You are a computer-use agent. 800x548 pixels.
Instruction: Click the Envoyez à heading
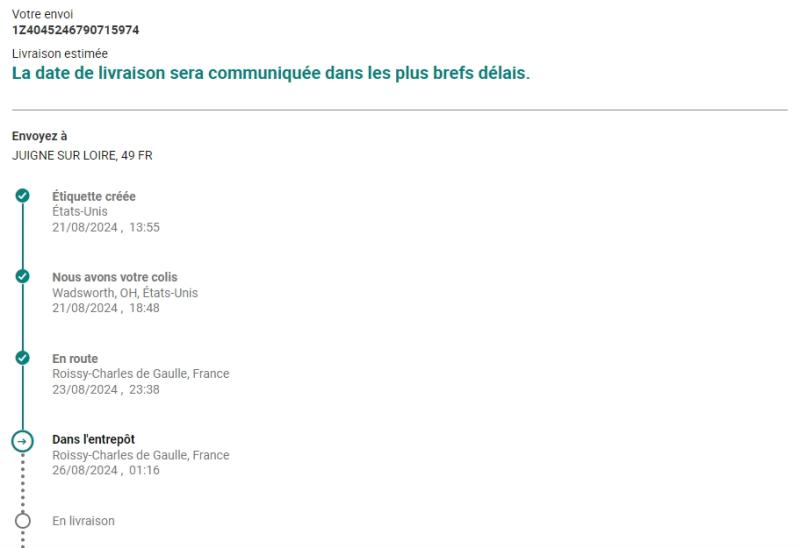(x=39, y=136)
